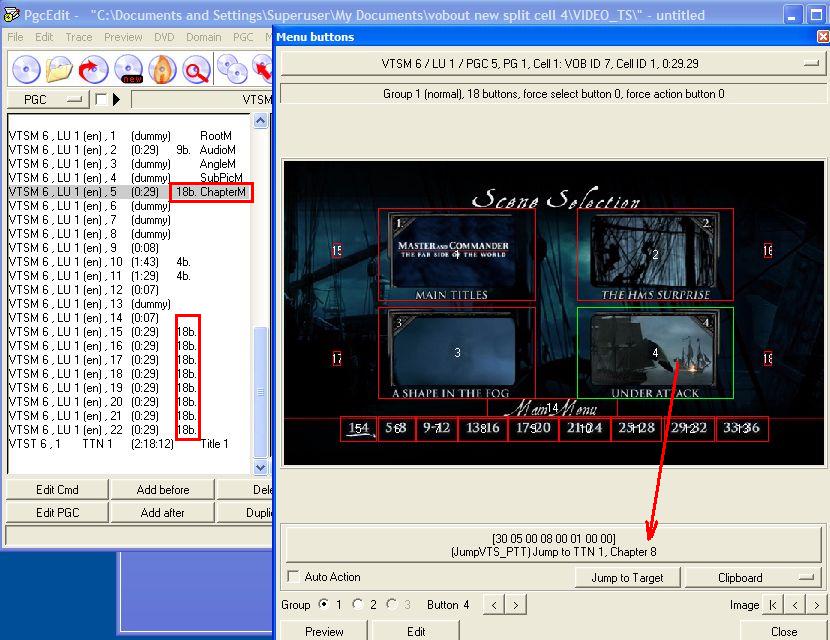Image resolution: width=830 pixels, height=640 pixels.
Task: Select Group 3 radio button
Action: (x=392, y=604)
